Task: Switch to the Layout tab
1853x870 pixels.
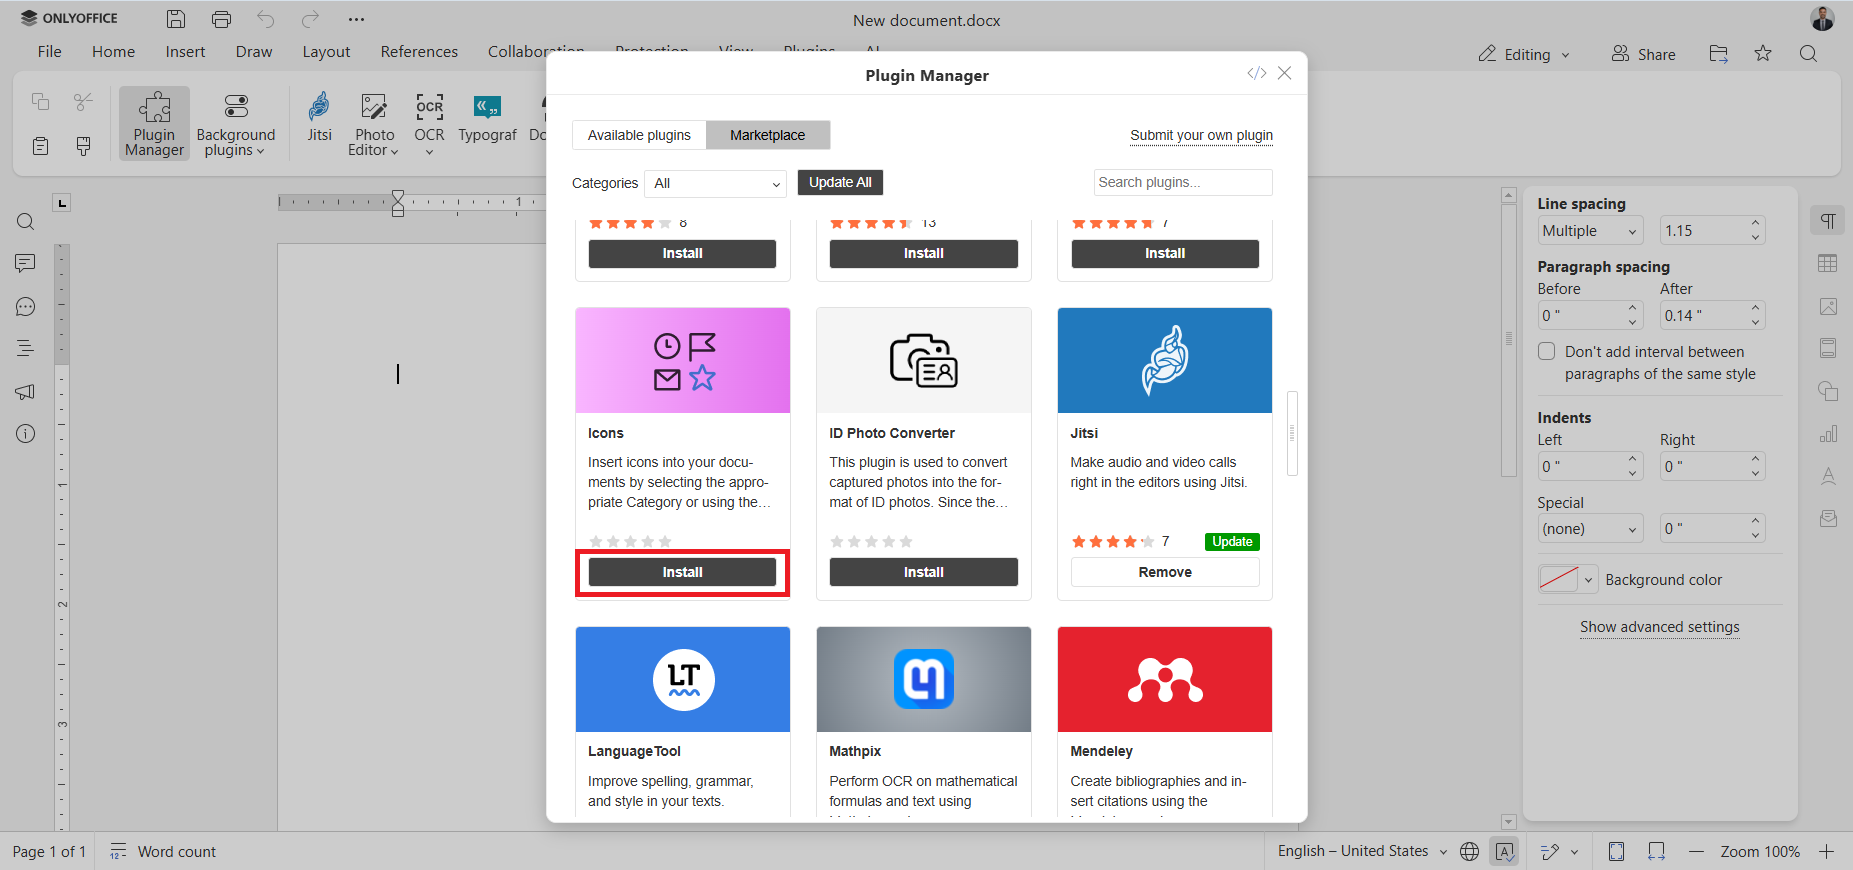Action: [x=326, y=52]
